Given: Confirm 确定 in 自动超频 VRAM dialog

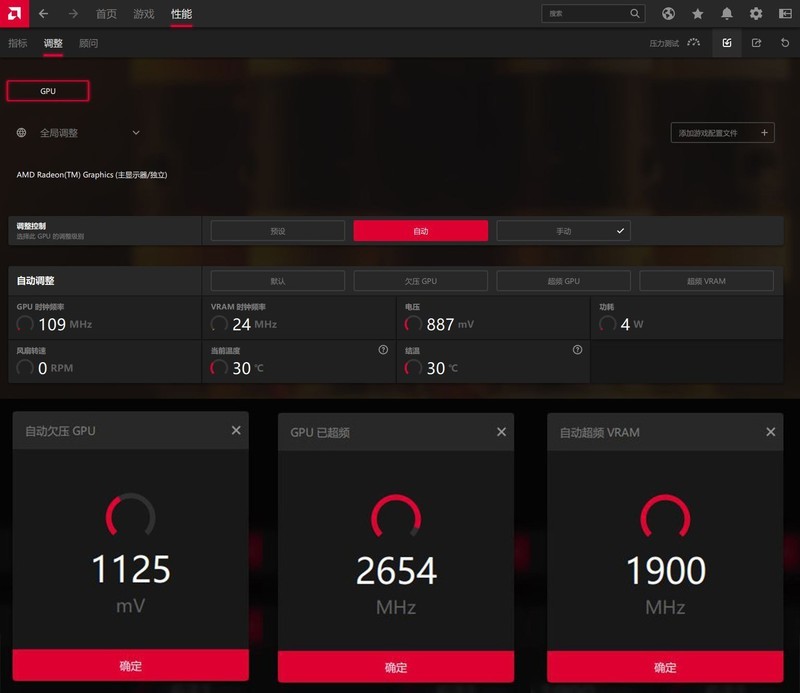Looking at the screenshot, I should tap(665, 666).
